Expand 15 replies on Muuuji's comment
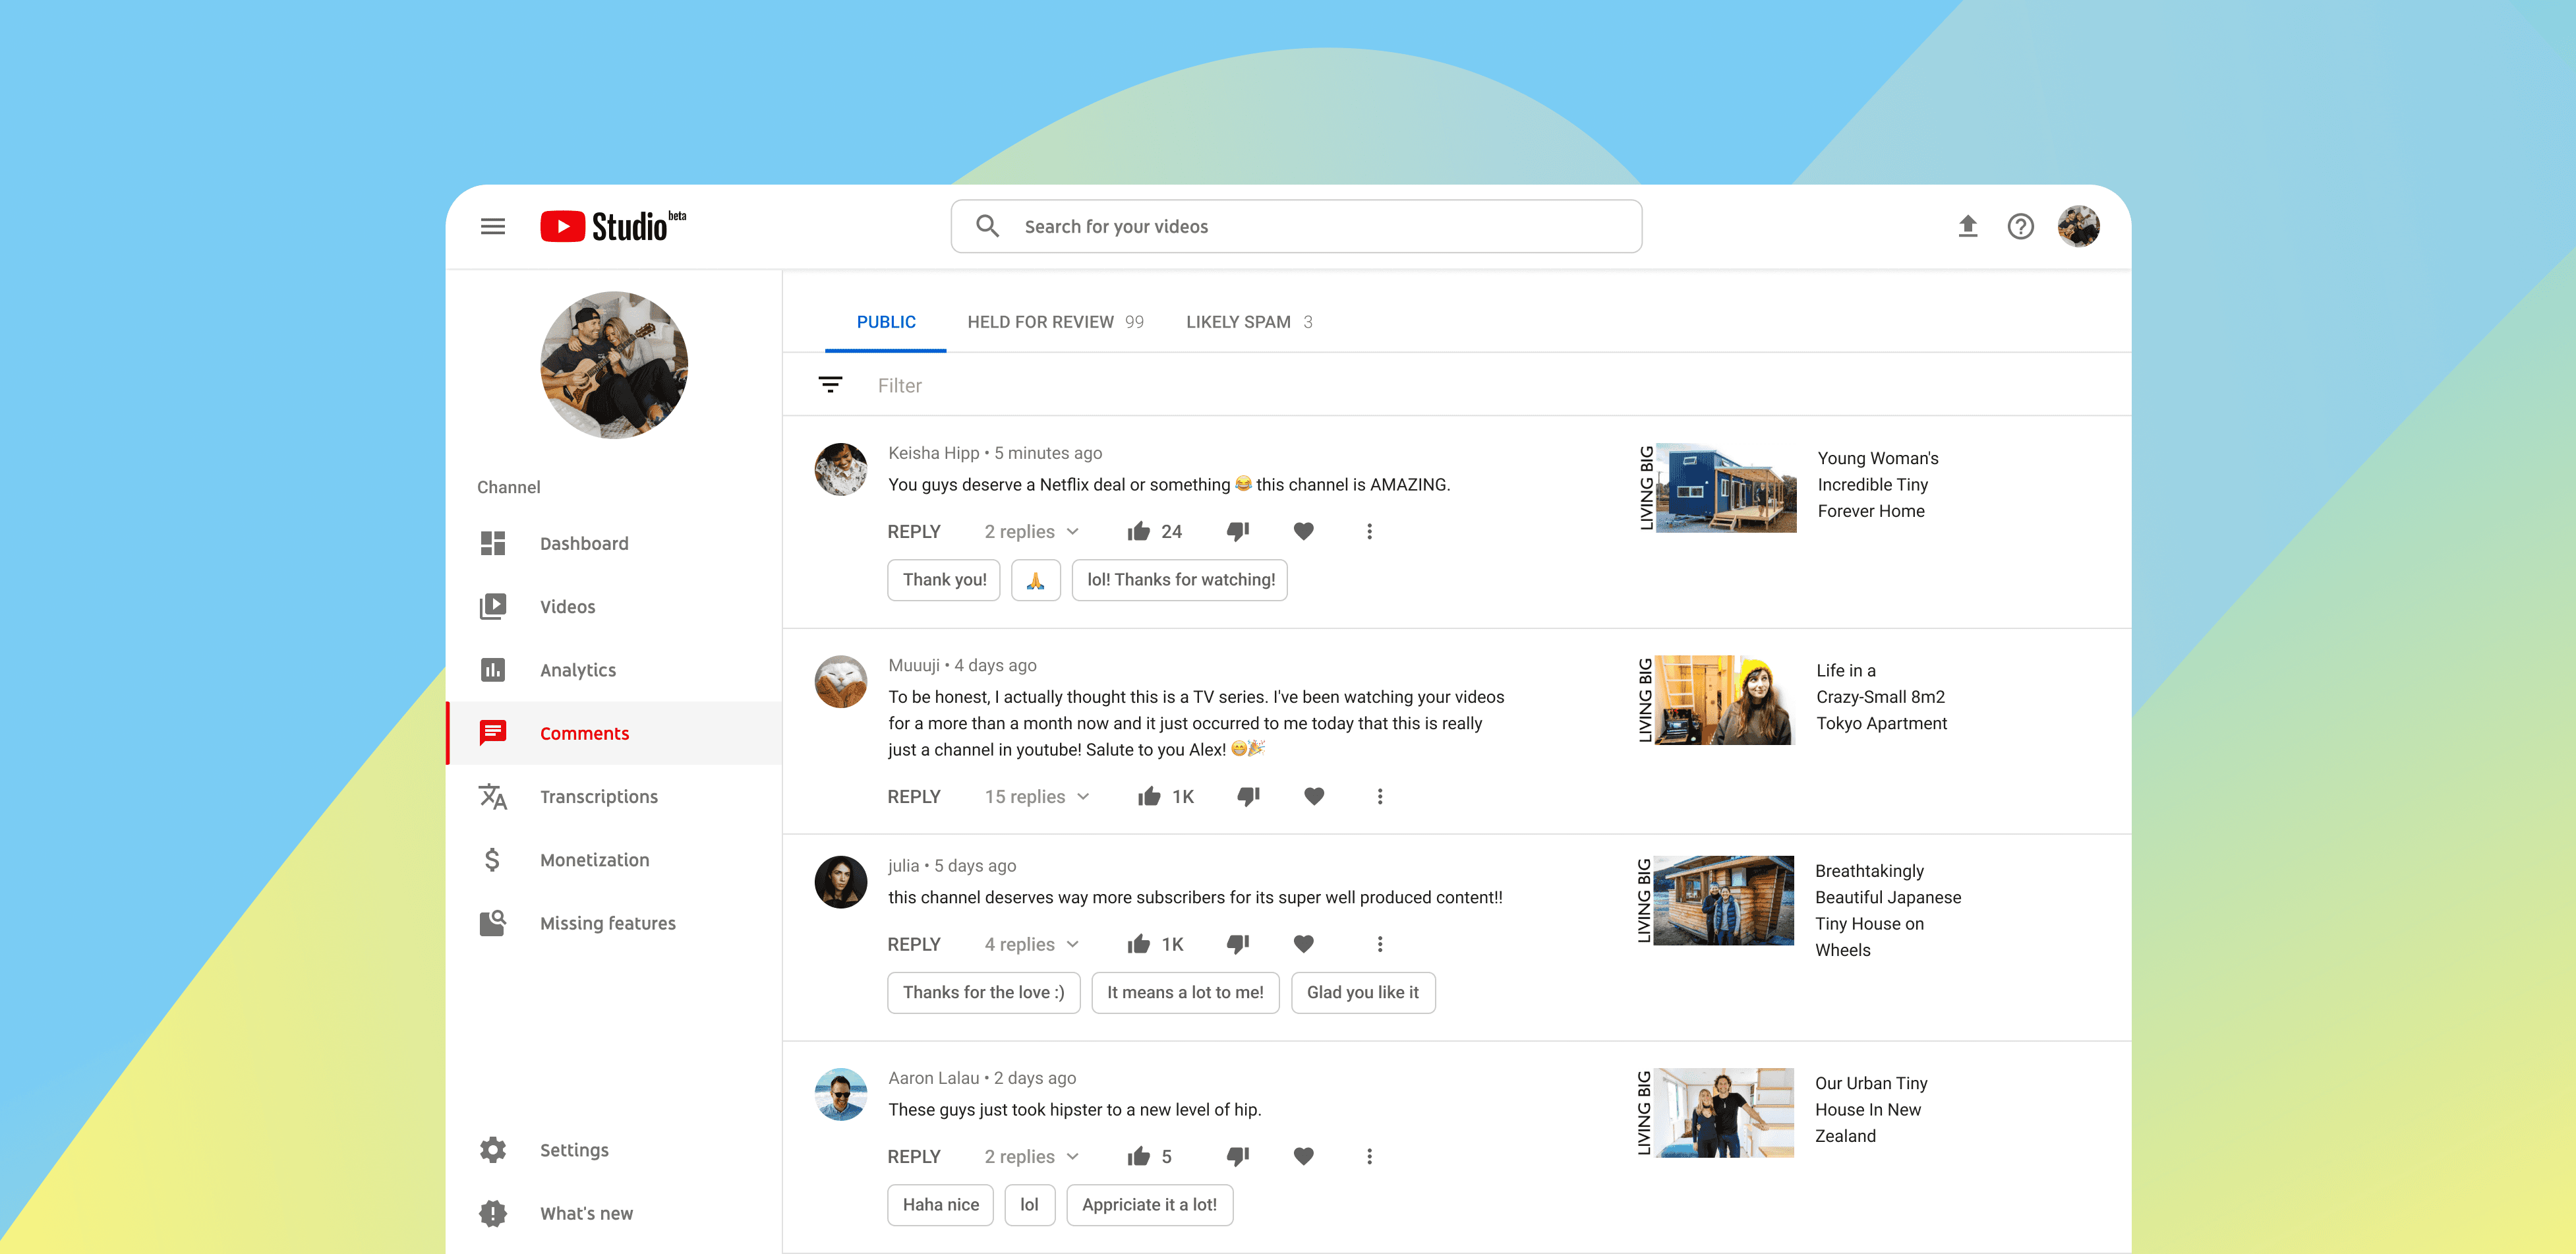The height and width of the screenshot is (1254, 2576). (1036, 796)
